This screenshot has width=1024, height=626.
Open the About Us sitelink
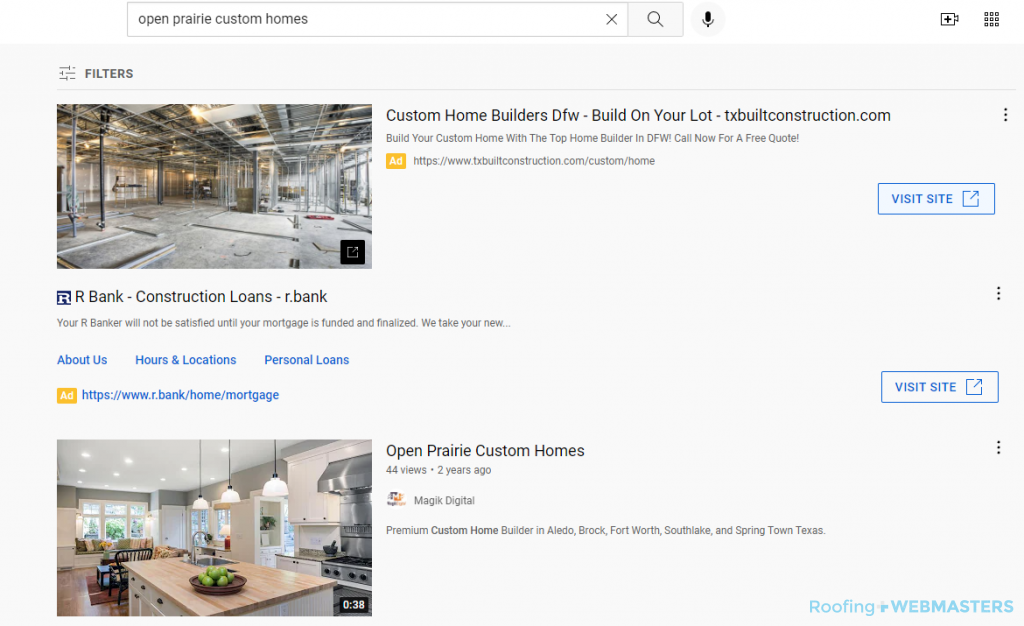[82, 360]
